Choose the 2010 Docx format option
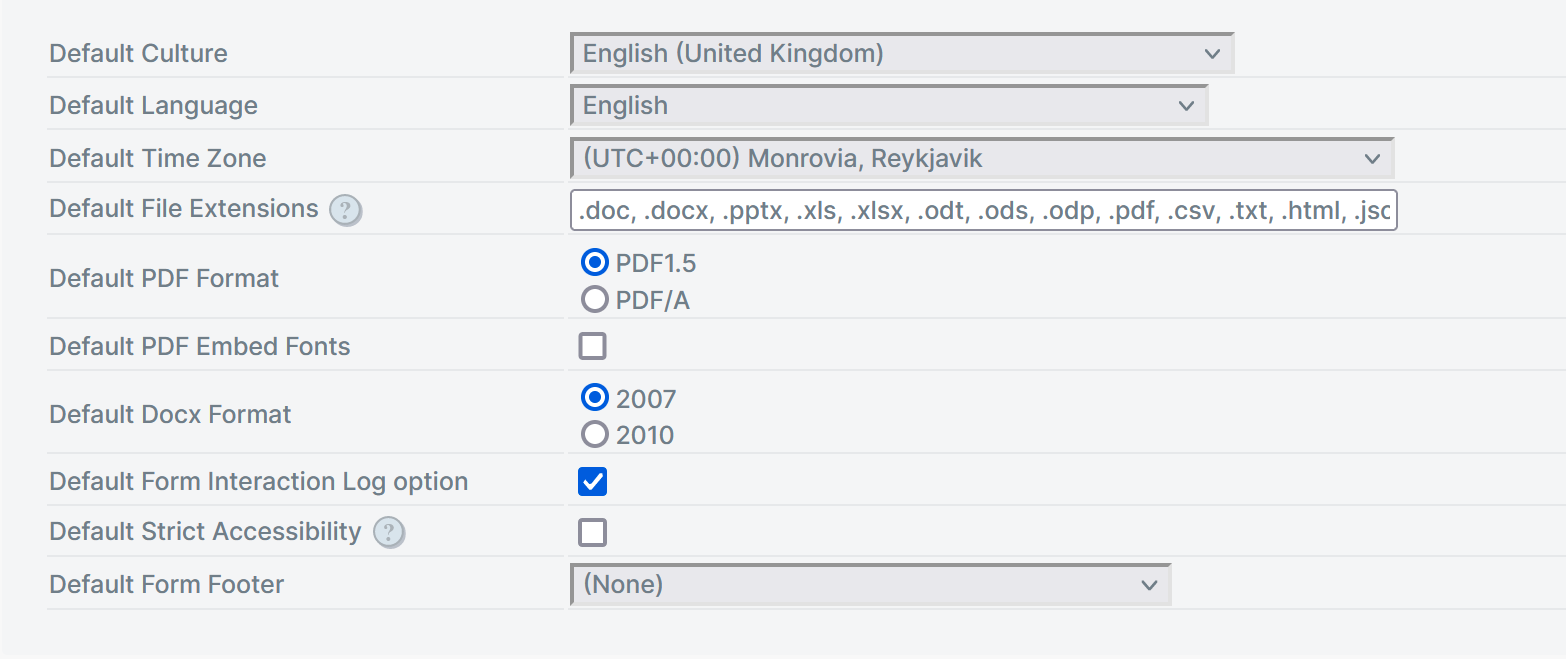Viewport: 1566px width, 659px height. click(x=595, y=434)
